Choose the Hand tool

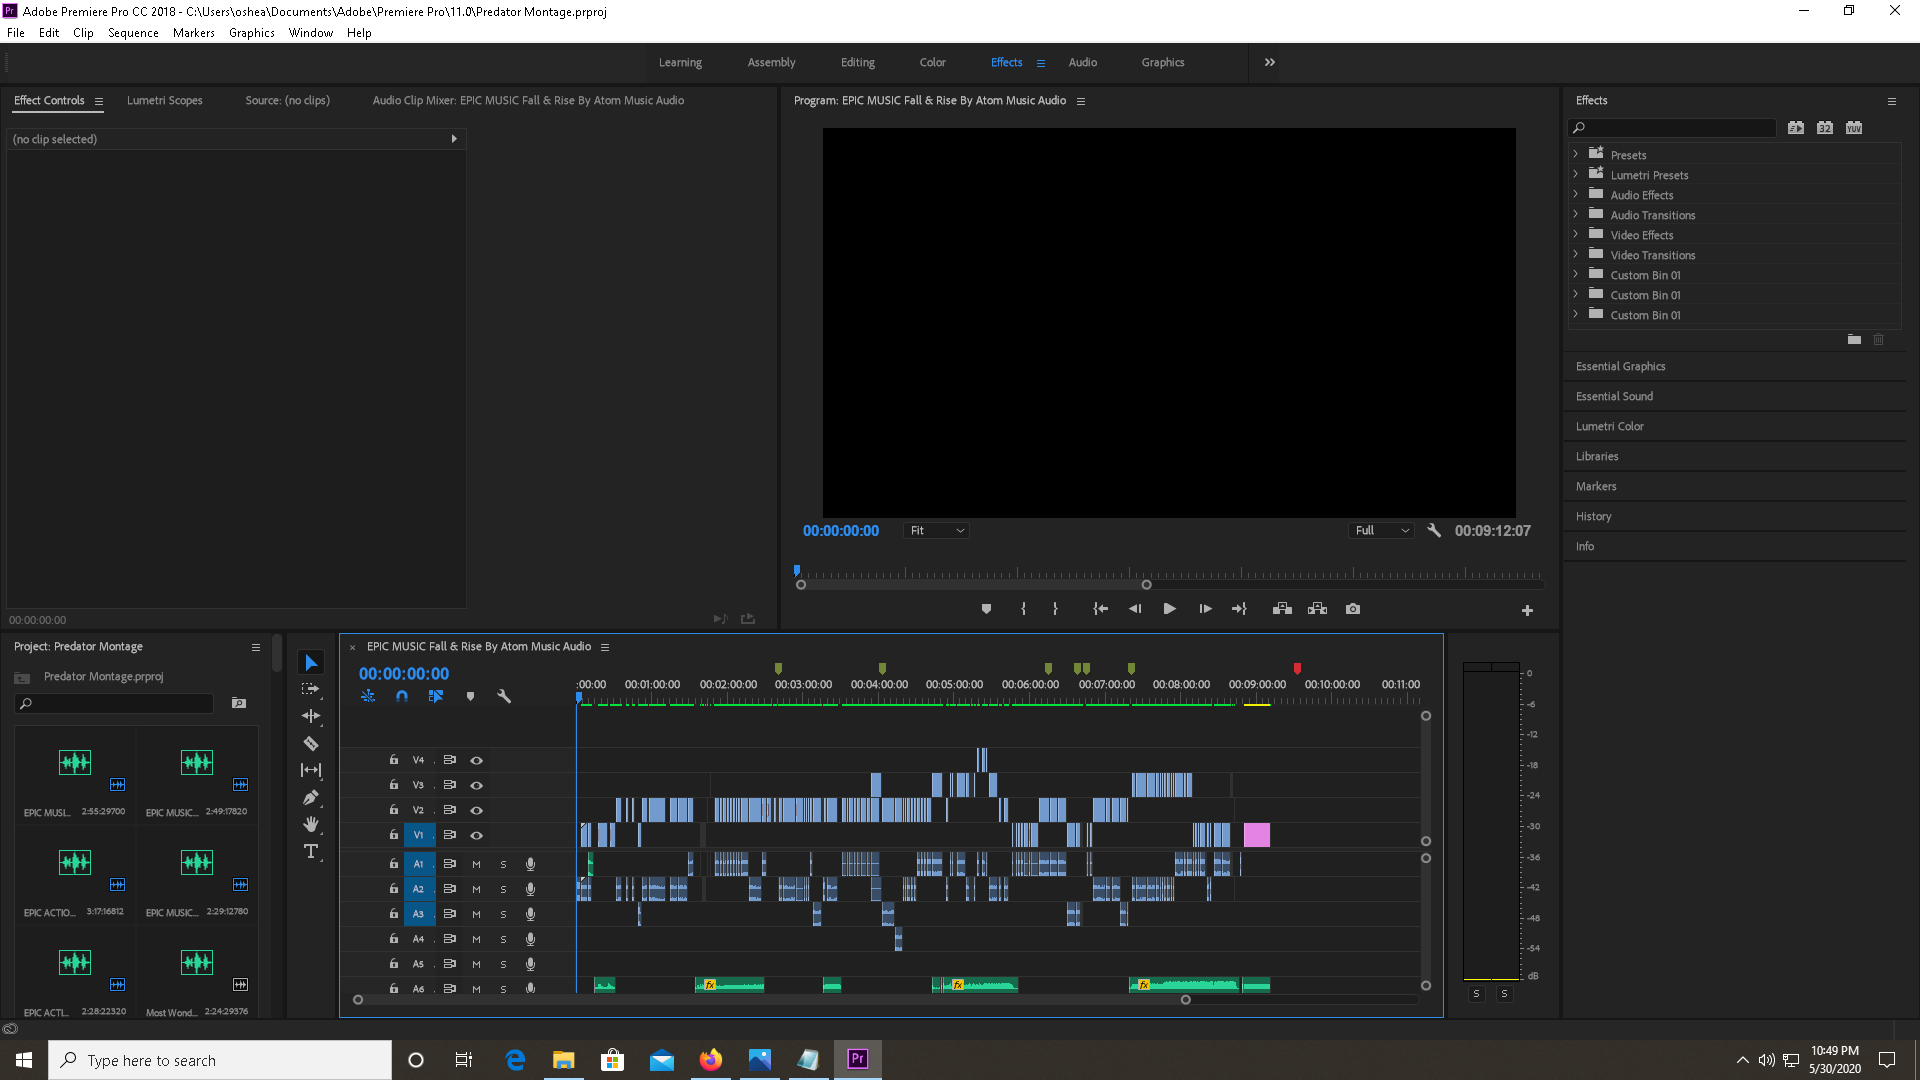click(x=311, y=824)
